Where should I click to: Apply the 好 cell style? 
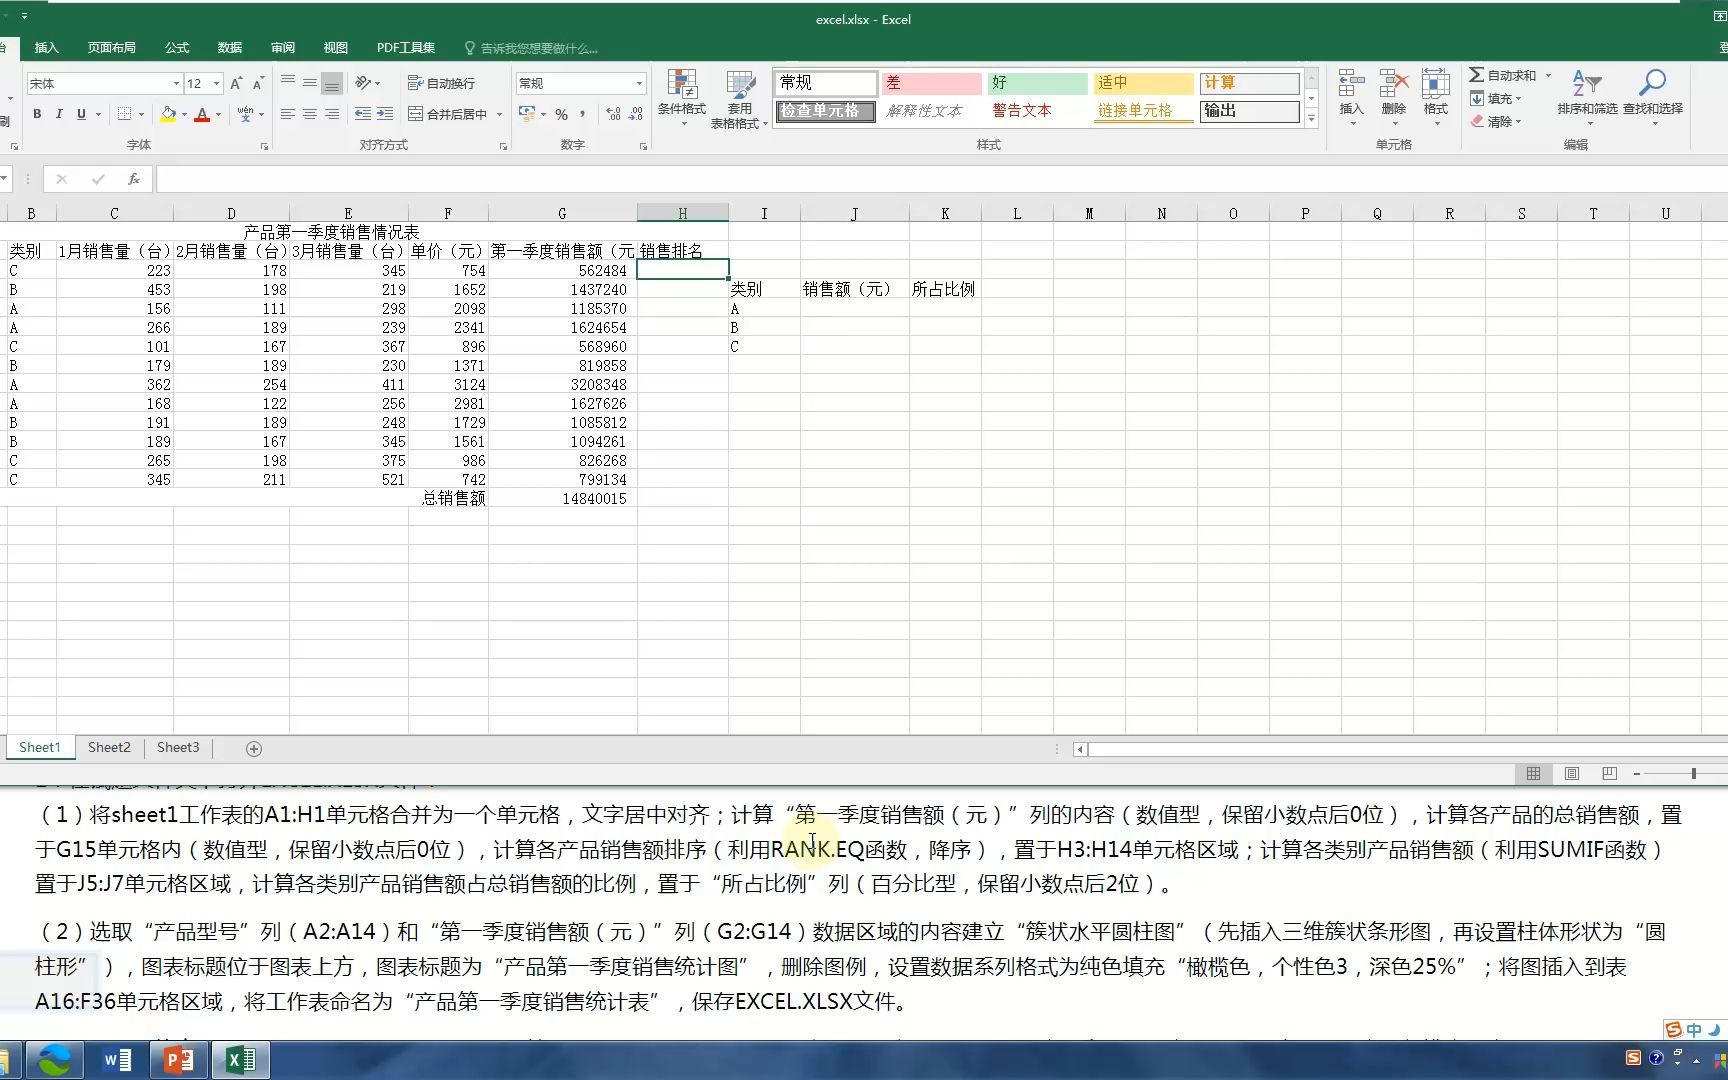1038,83
